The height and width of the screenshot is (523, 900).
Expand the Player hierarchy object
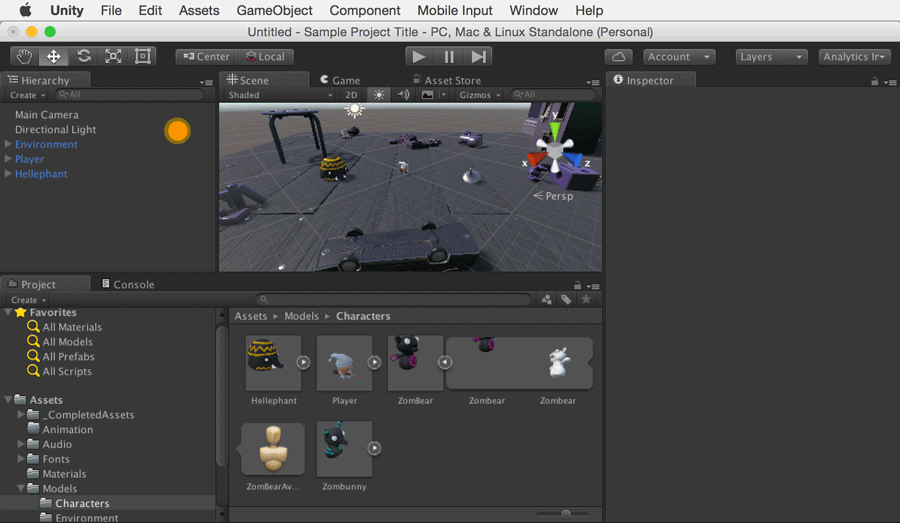point(8,158)
